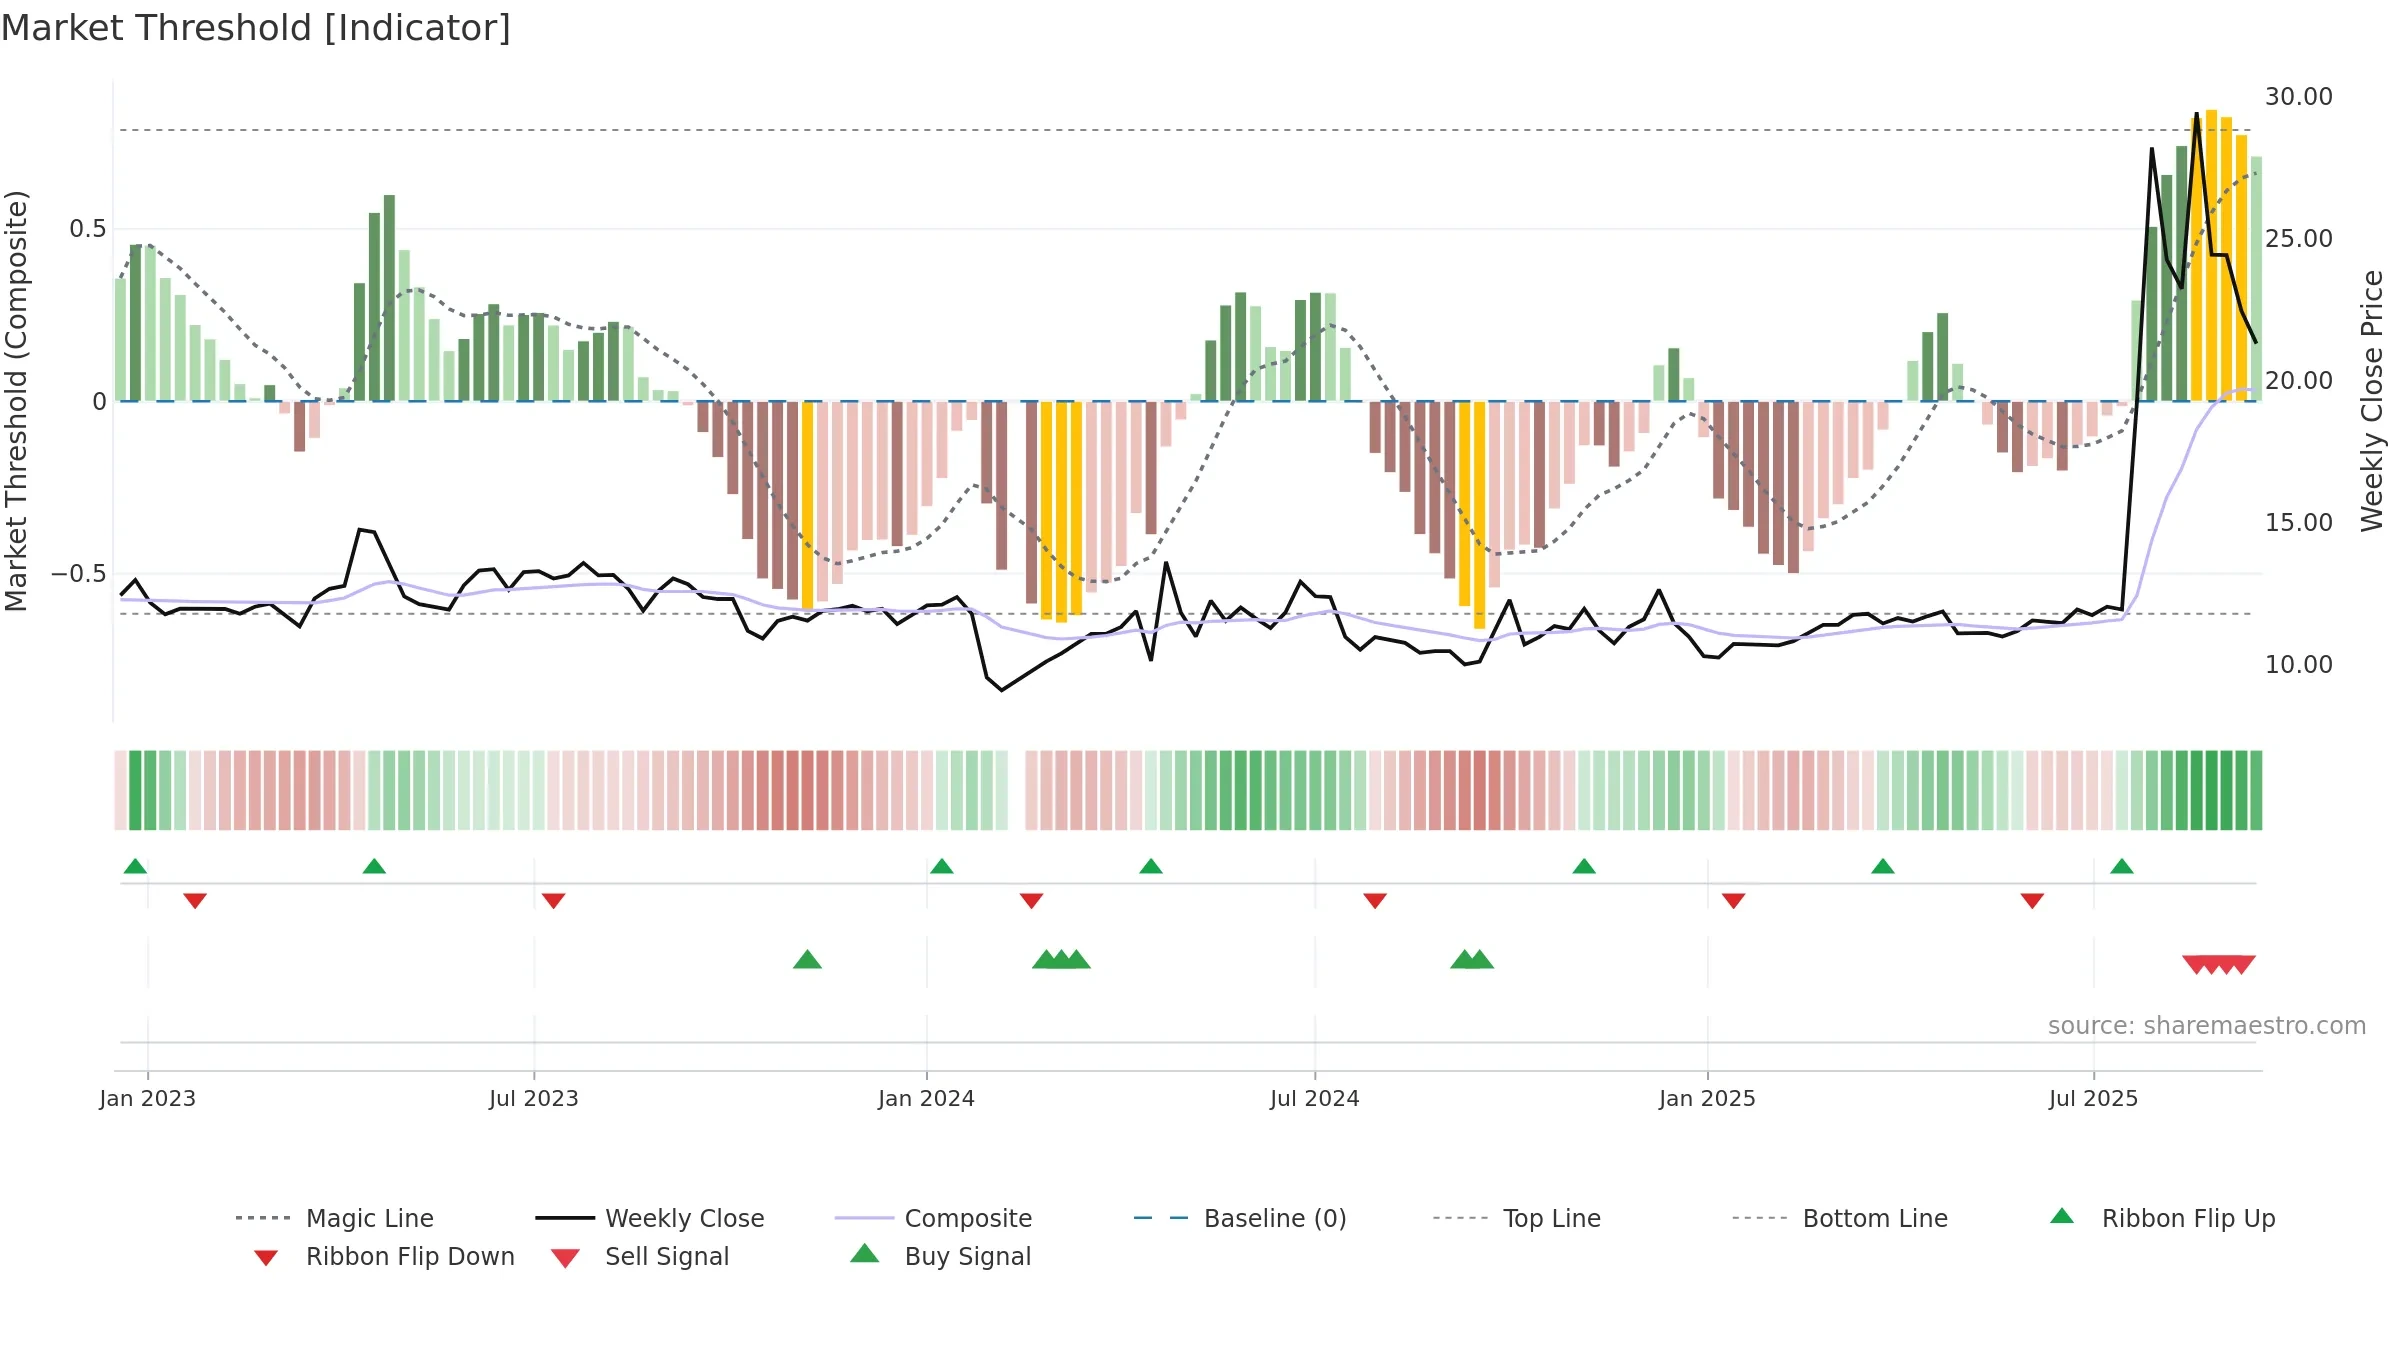Click the 20.00 price axis label
The image size is (2400, 1350).
pyautogui.click(x=2299, y=381)
